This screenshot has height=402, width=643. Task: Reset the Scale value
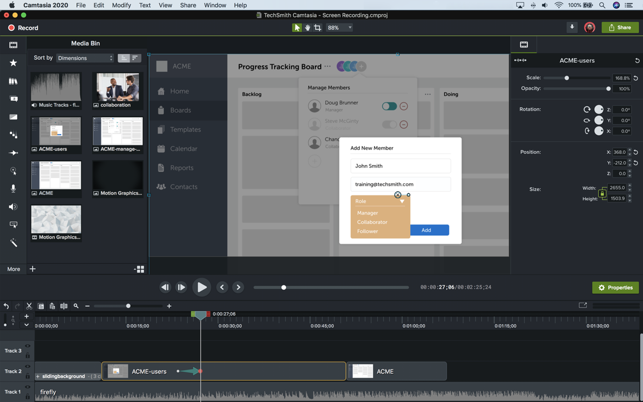[636, 78]
